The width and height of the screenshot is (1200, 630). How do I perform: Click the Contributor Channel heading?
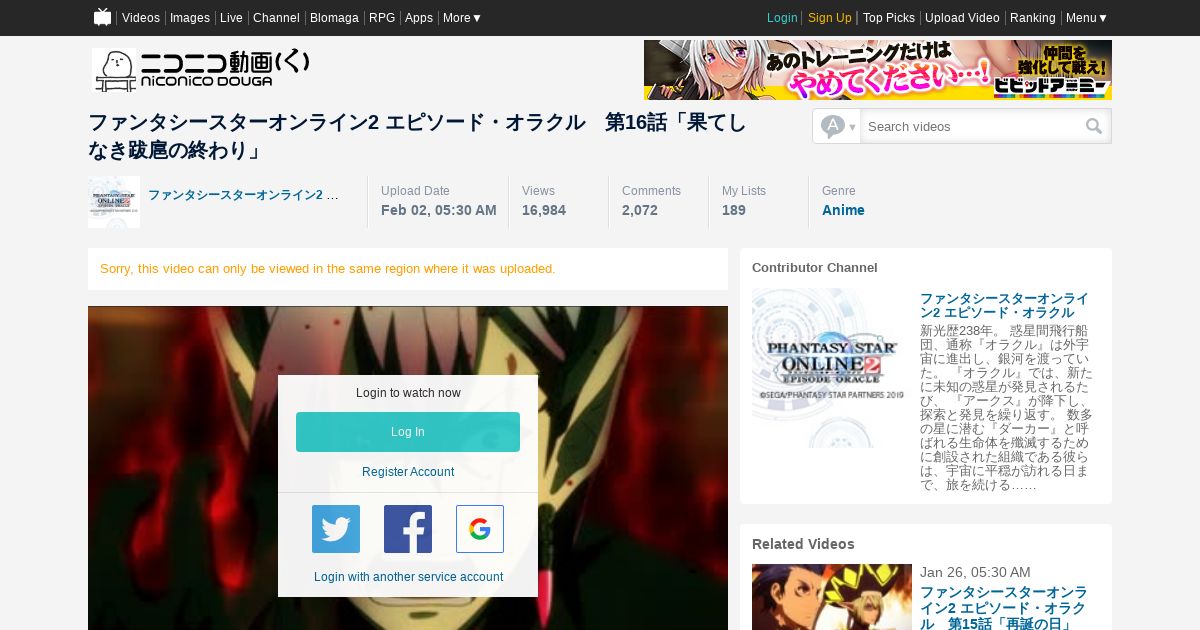815,268
